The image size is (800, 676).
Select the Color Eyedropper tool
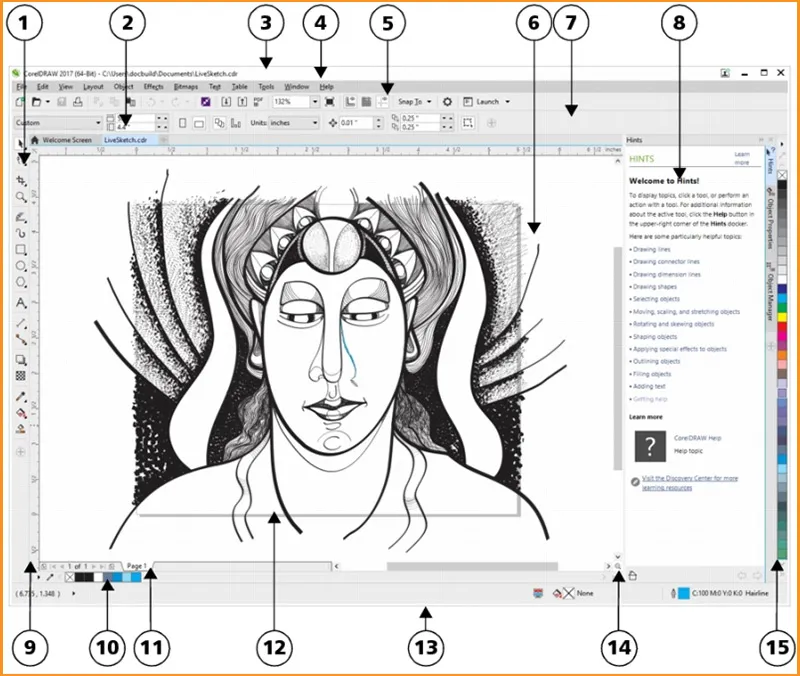(21, 396)
